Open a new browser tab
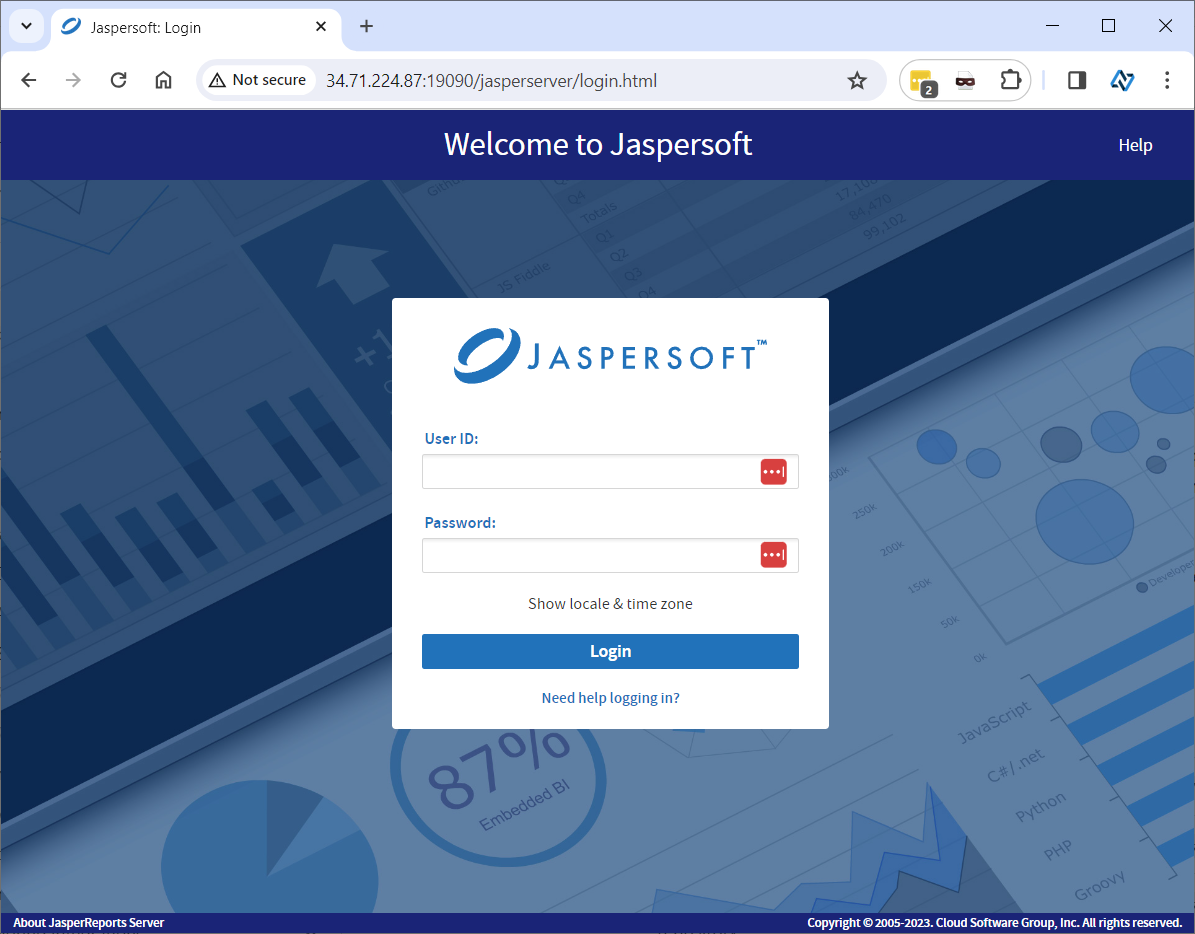This screenshot has height=934, width=1195. [x=366, y=27]
